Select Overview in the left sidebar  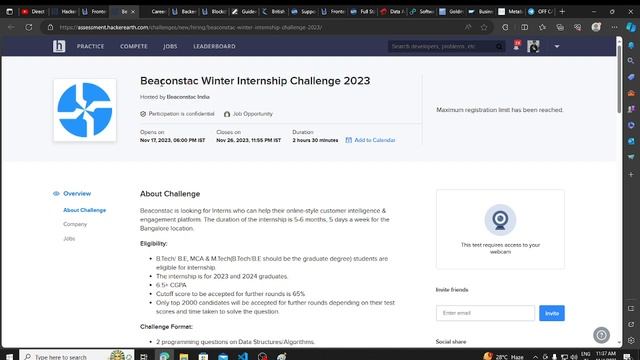(x=77, y=193)
